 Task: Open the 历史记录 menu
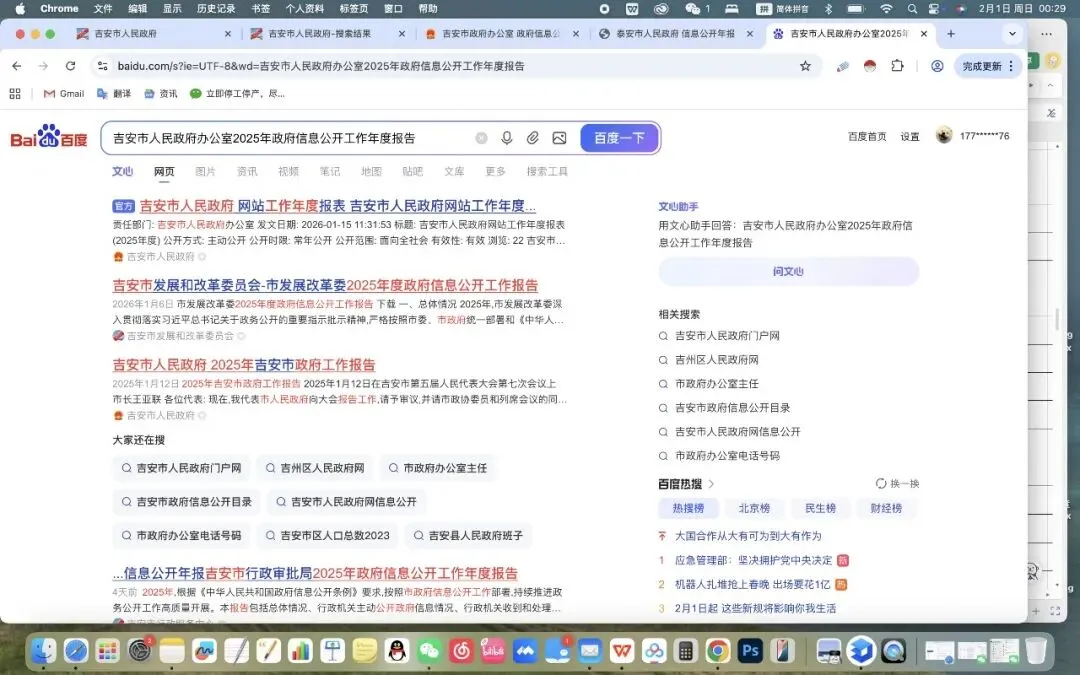pyautogui.click(x=216, y=9)
